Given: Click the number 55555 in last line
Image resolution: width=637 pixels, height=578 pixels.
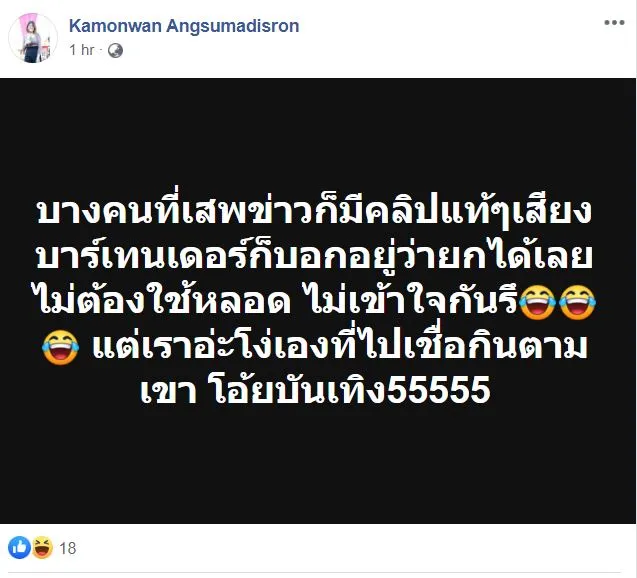Looking at the screenshot, I should 438,390.
